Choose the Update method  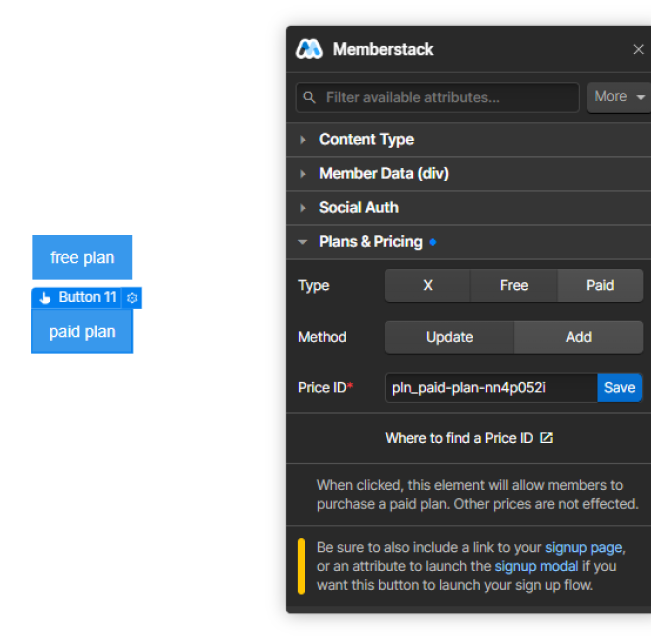click(x=449, y=337)
